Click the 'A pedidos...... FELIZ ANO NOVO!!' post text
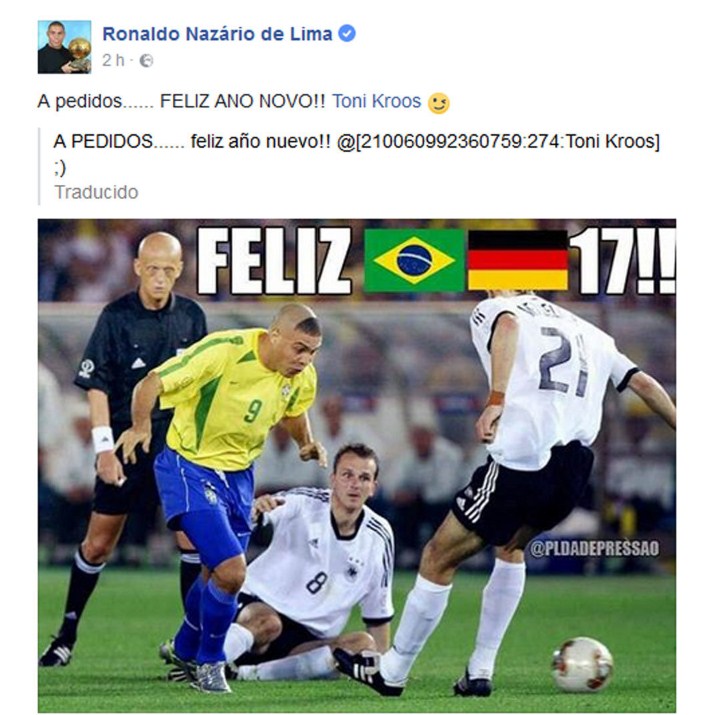 (181, 101)
